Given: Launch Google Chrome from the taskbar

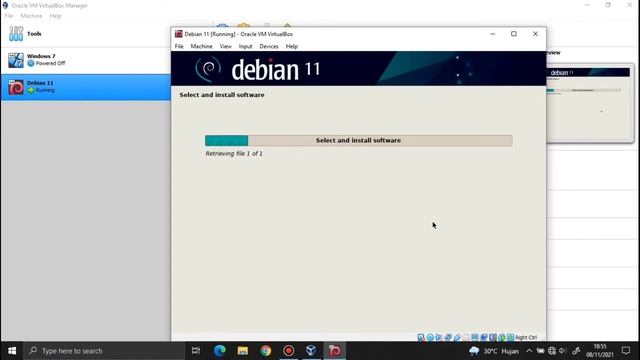Looking at the screenshot, I should coord(266,351).
